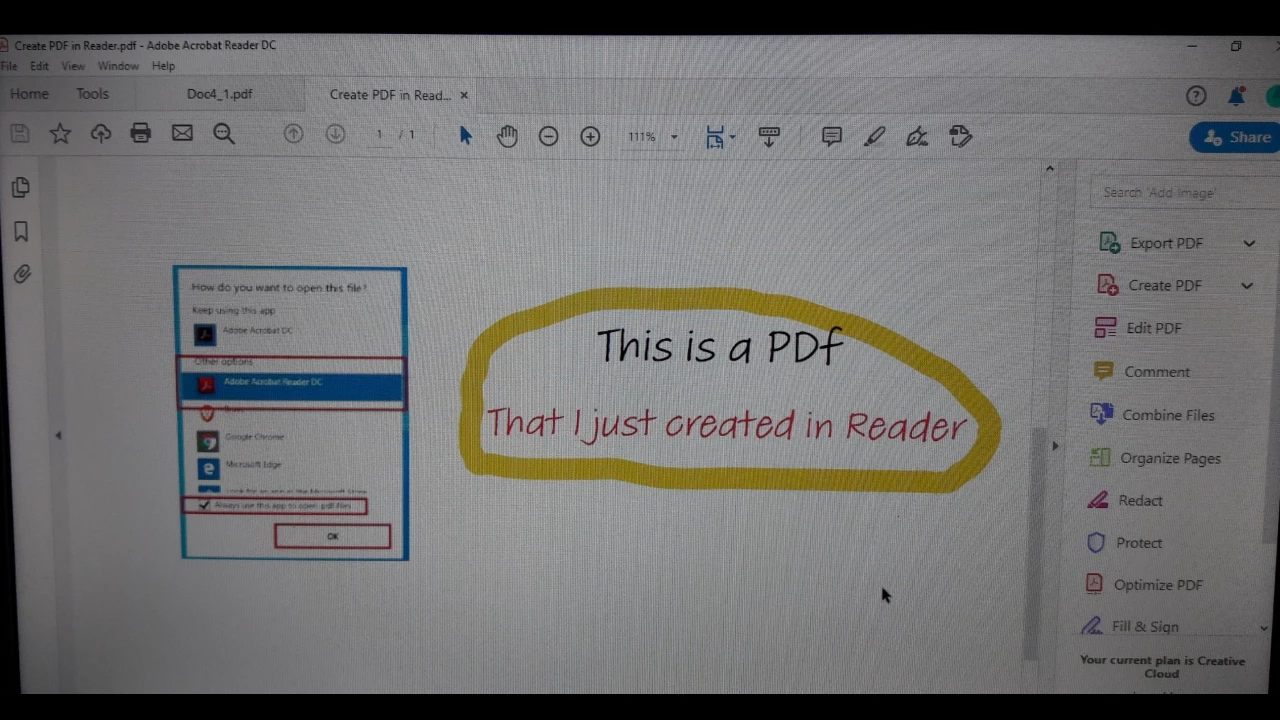Add a sticky note comment
1280x720 pixels.
(x=832, y=137)
